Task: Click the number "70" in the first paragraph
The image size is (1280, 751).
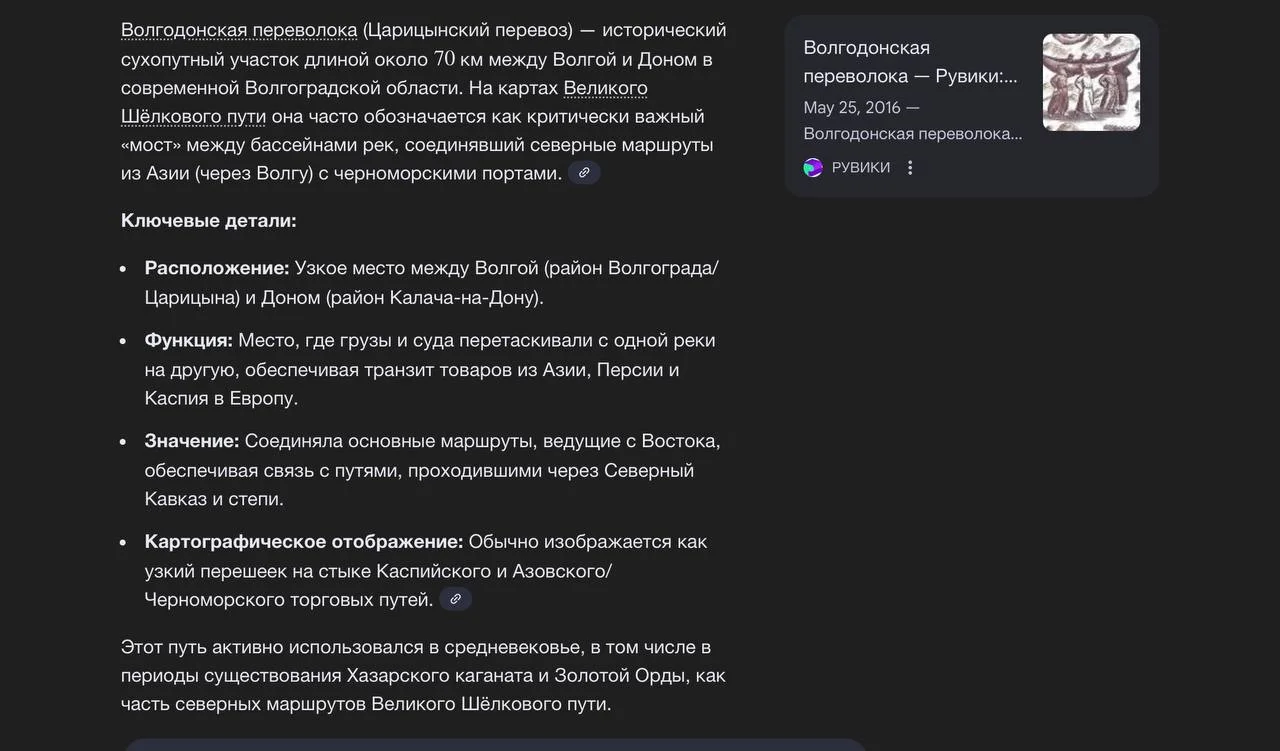Action: coord(444,59)
